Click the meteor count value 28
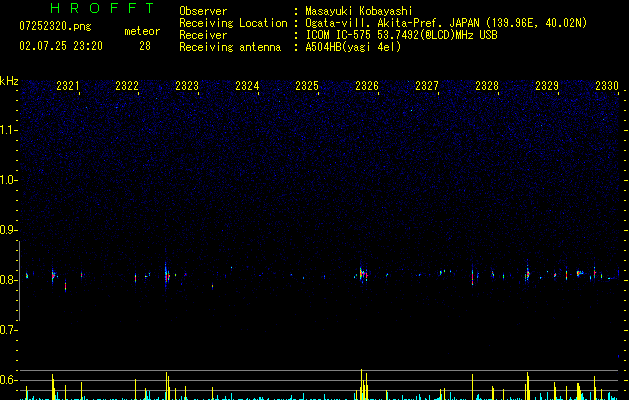 click(145, 46)
